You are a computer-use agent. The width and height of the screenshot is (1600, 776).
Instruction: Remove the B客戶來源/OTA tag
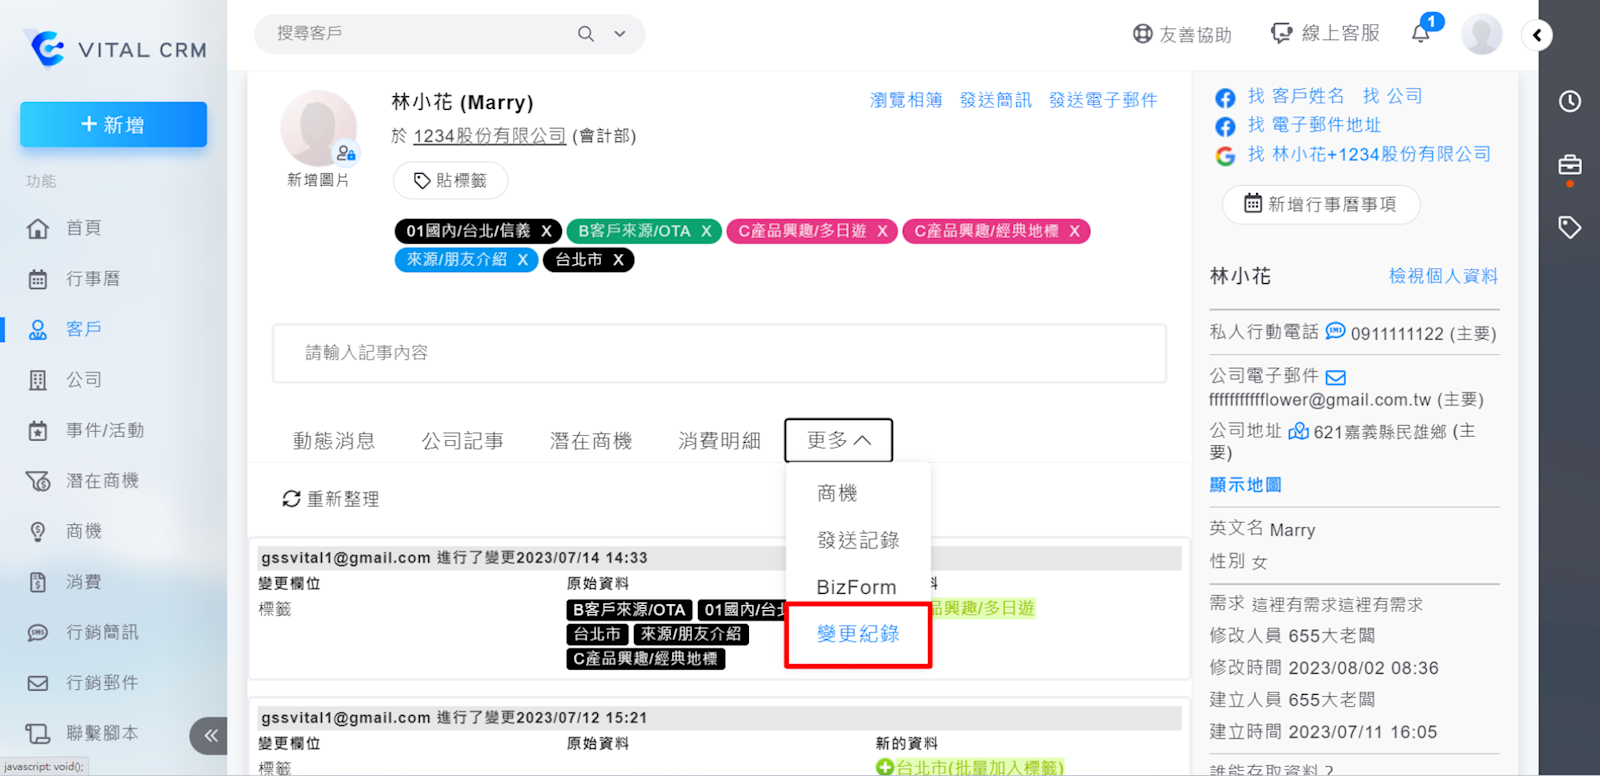tap(706, 231)
